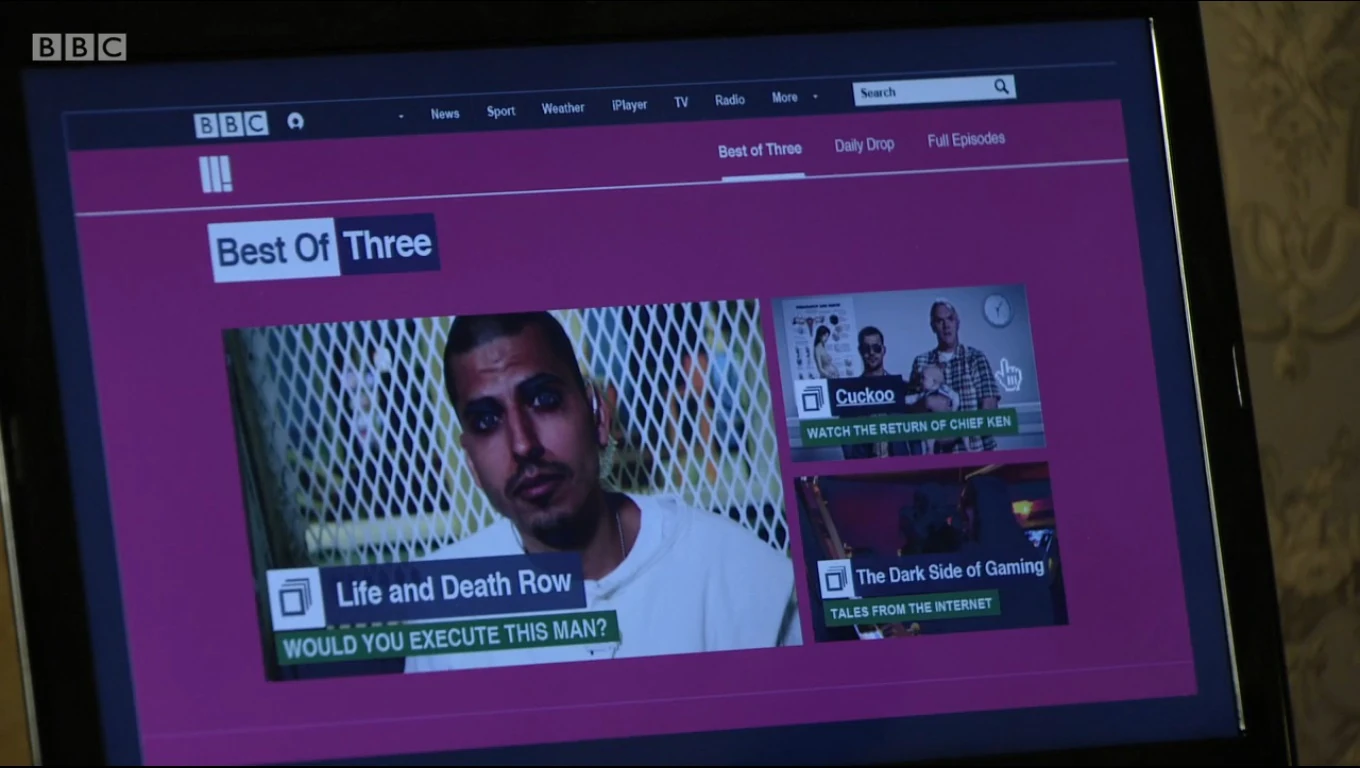Click the "WOULD YOU EXECUTE THIS MAN?" caption
The height and width of the screenshot is (768, 1360).
pyautogui.click(x=445, y=637)
